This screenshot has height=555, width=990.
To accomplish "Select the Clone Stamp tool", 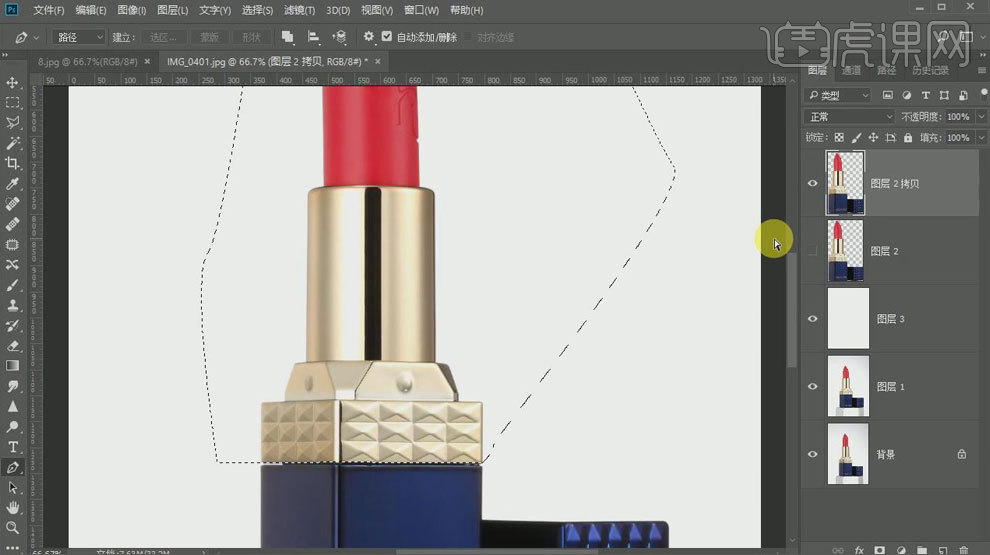I will click(x=12, y=305).
